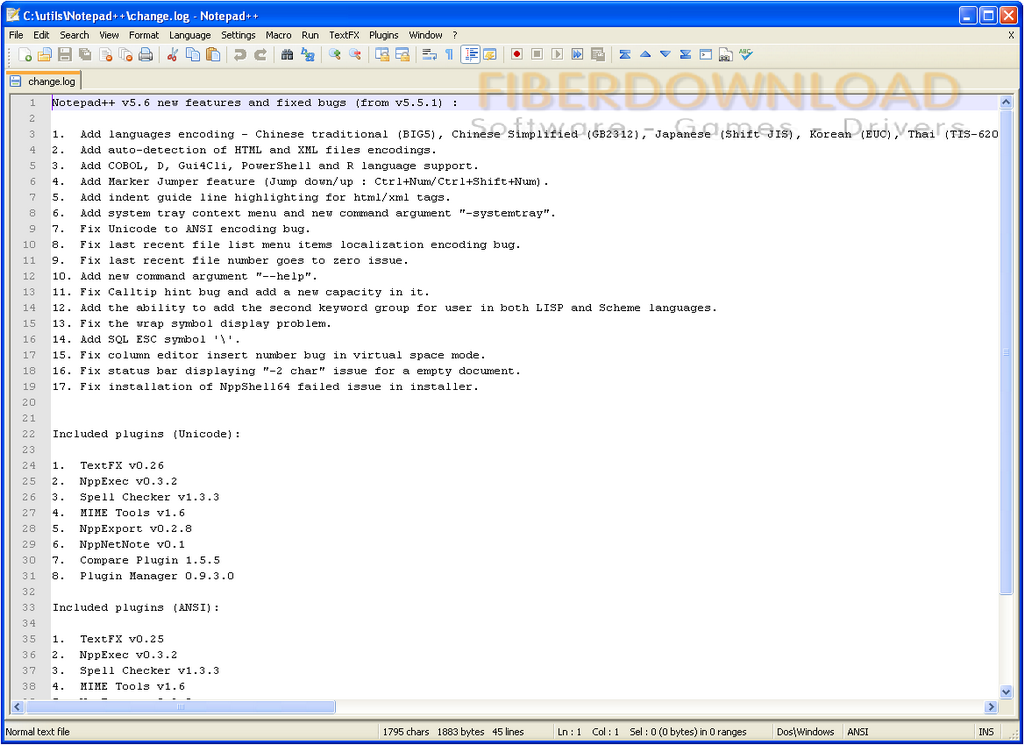1024x745 pixels.
Task: Click INS indicator in status bar
Action: [986, 732]
